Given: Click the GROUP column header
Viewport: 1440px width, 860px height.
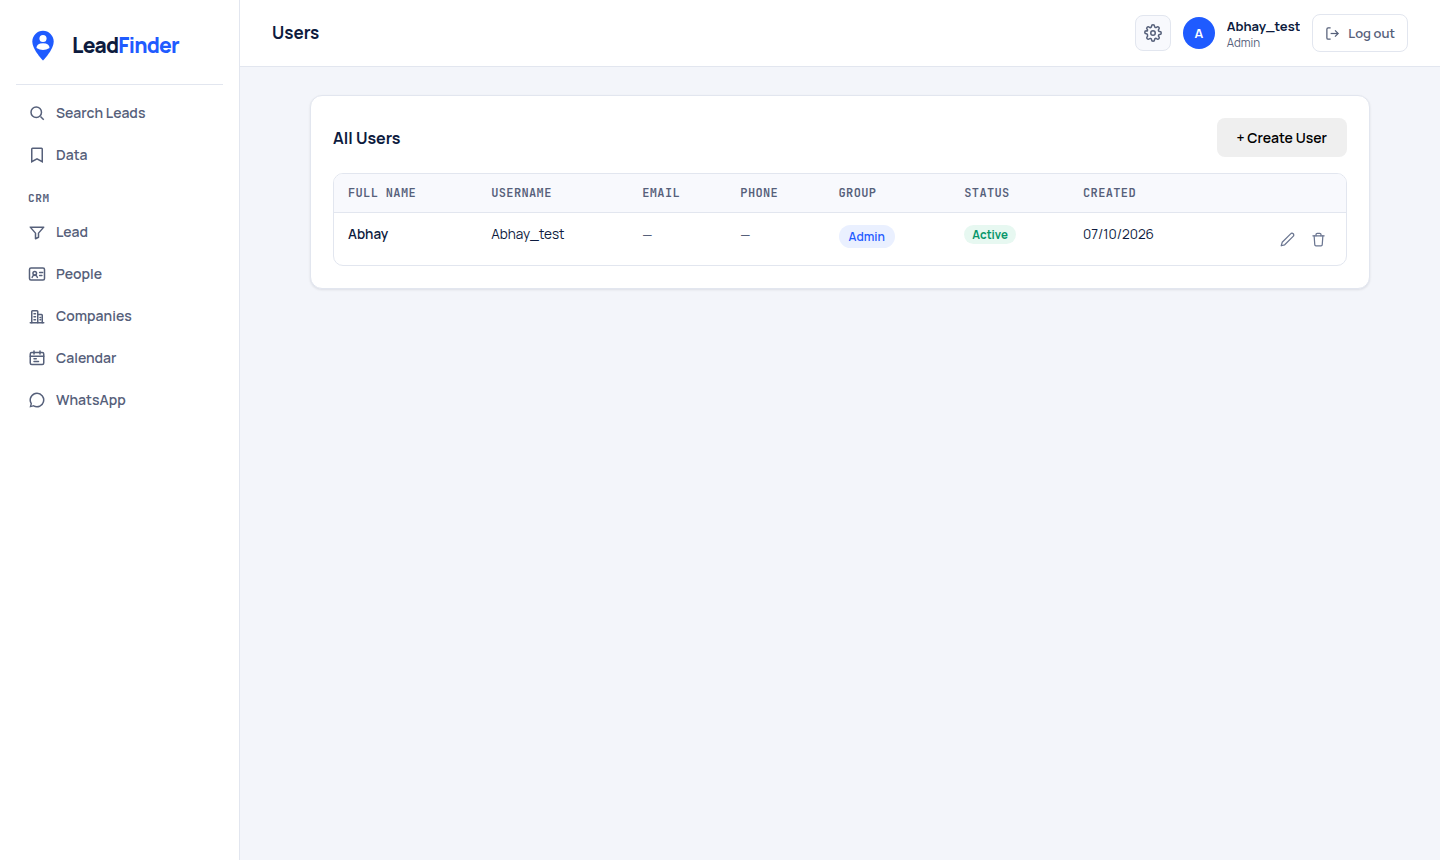Looking at the screenshot, I should (857, 193).
